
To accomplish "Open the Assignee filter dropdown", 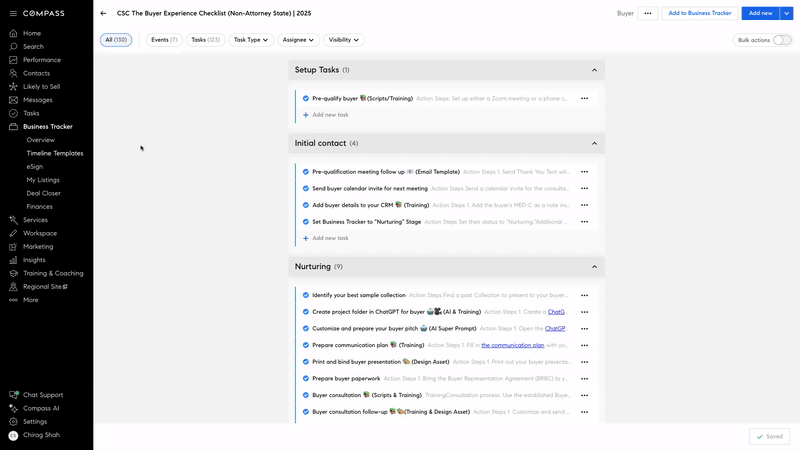I will pyautogui.click(x=298, y=40).
